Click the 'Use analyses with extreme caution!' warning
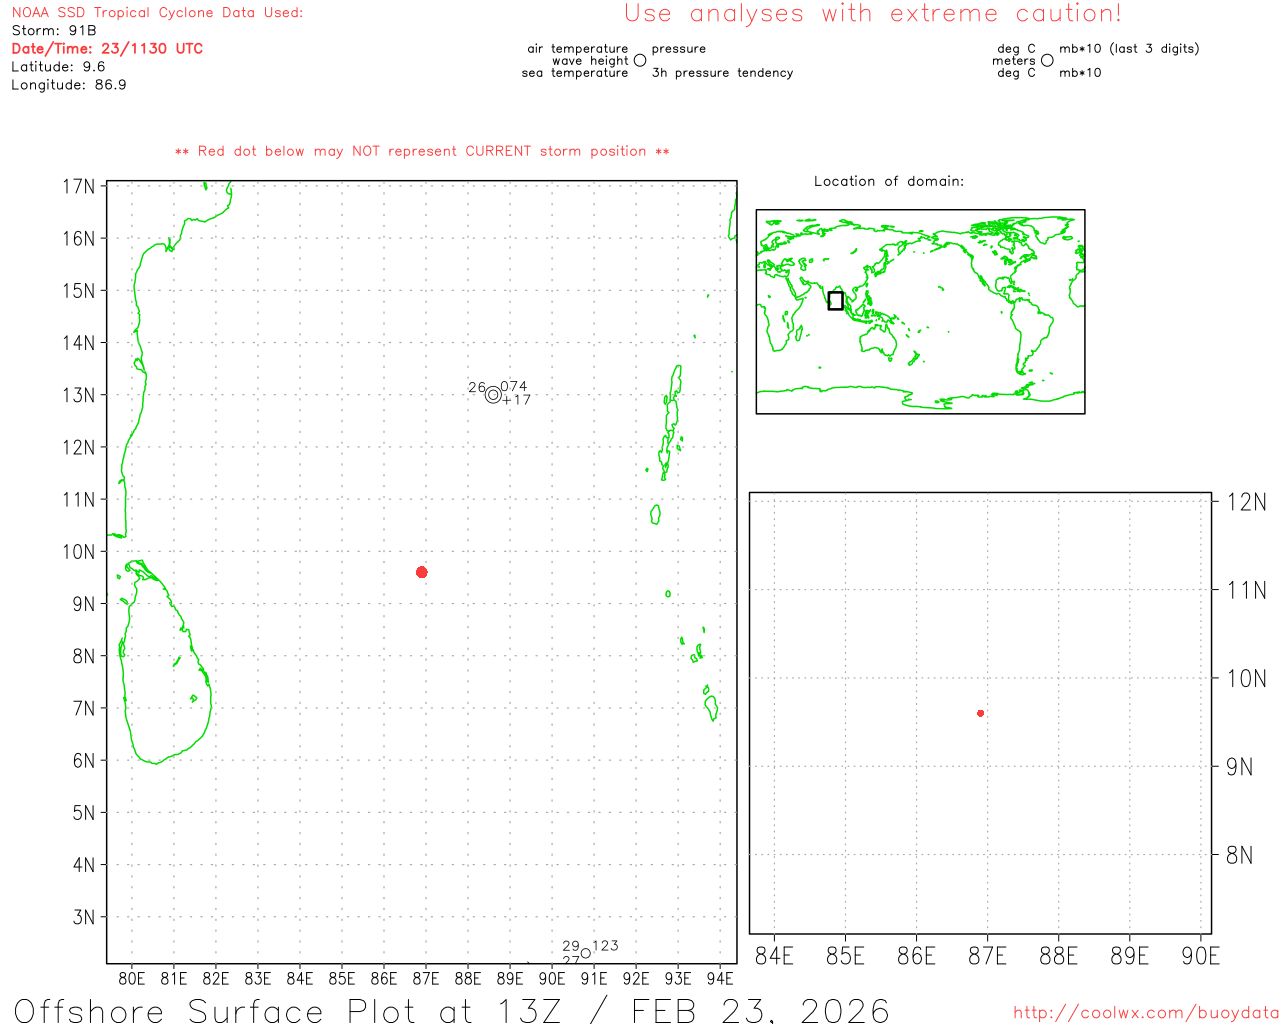Viewport: 1280px width, 1024px height. pyautogui.click(x=872, y=14)
